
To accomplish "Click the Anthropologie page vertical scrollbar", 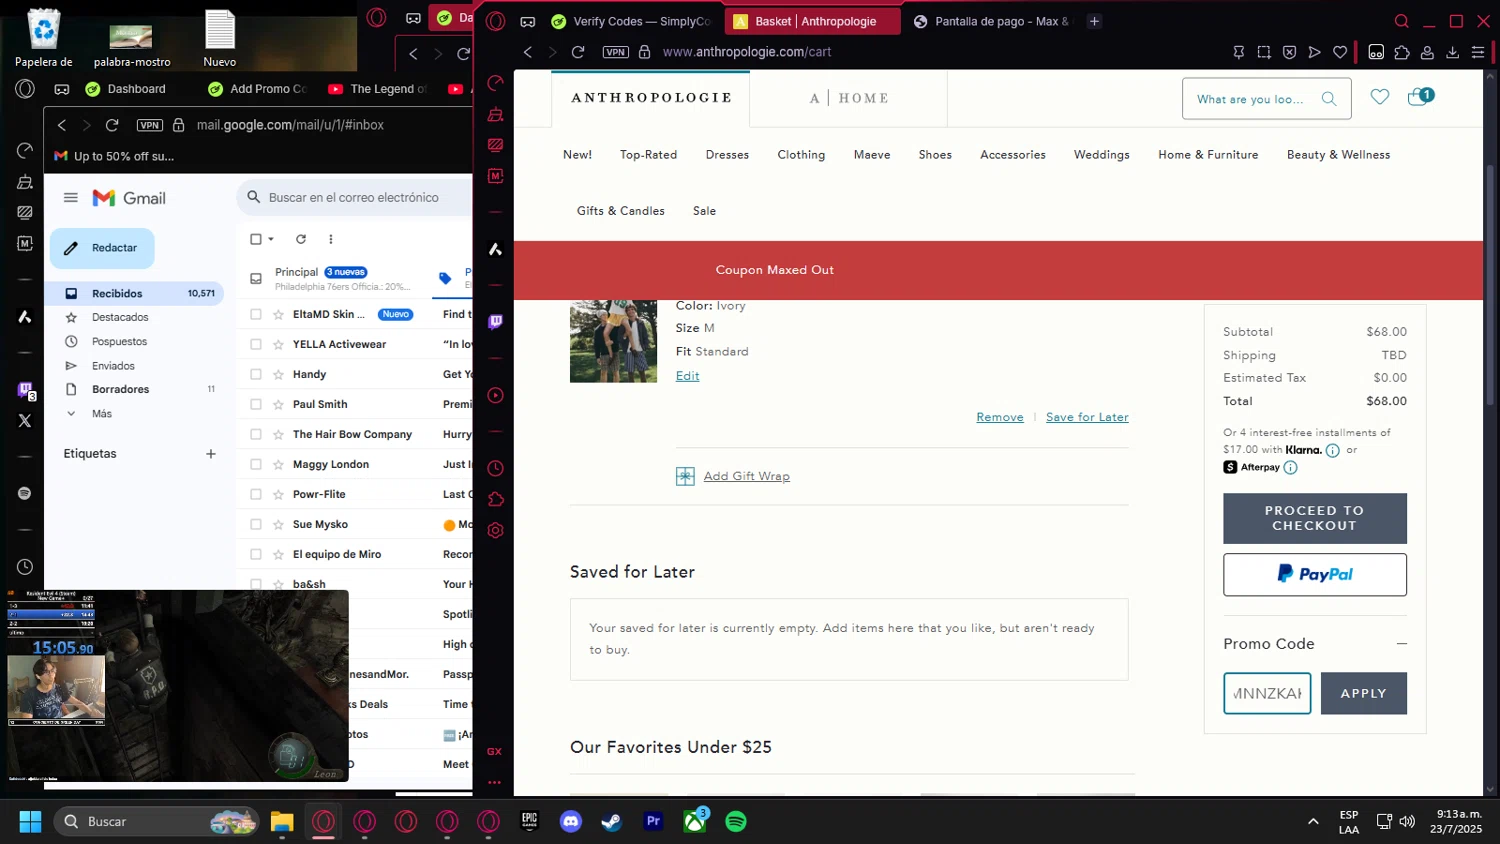I will [x=1490, y=285].
